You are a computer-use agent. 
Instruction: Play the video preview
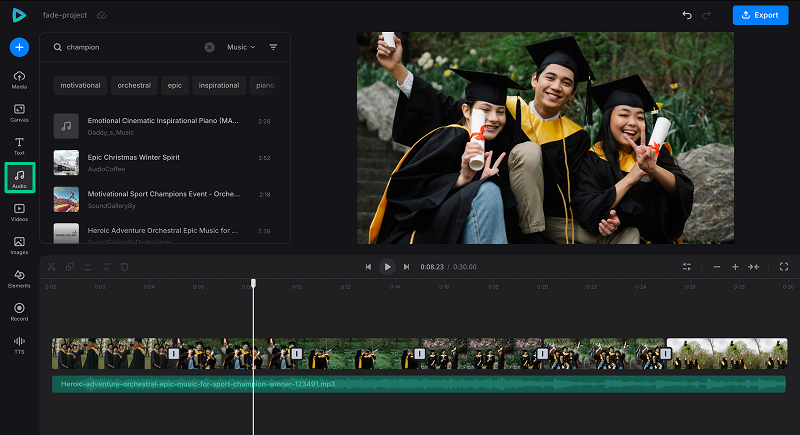tap(387, 267)
